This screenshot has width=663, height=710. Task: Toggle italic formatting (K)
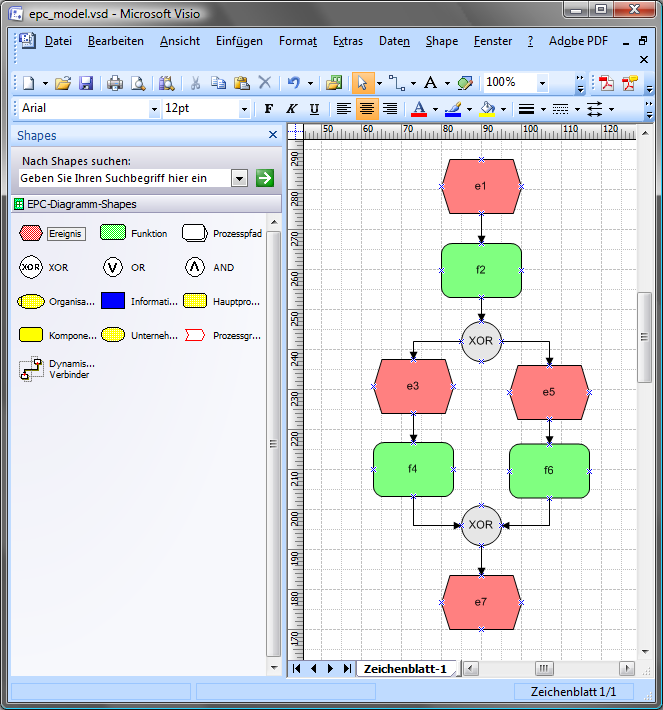coord(291,109)
